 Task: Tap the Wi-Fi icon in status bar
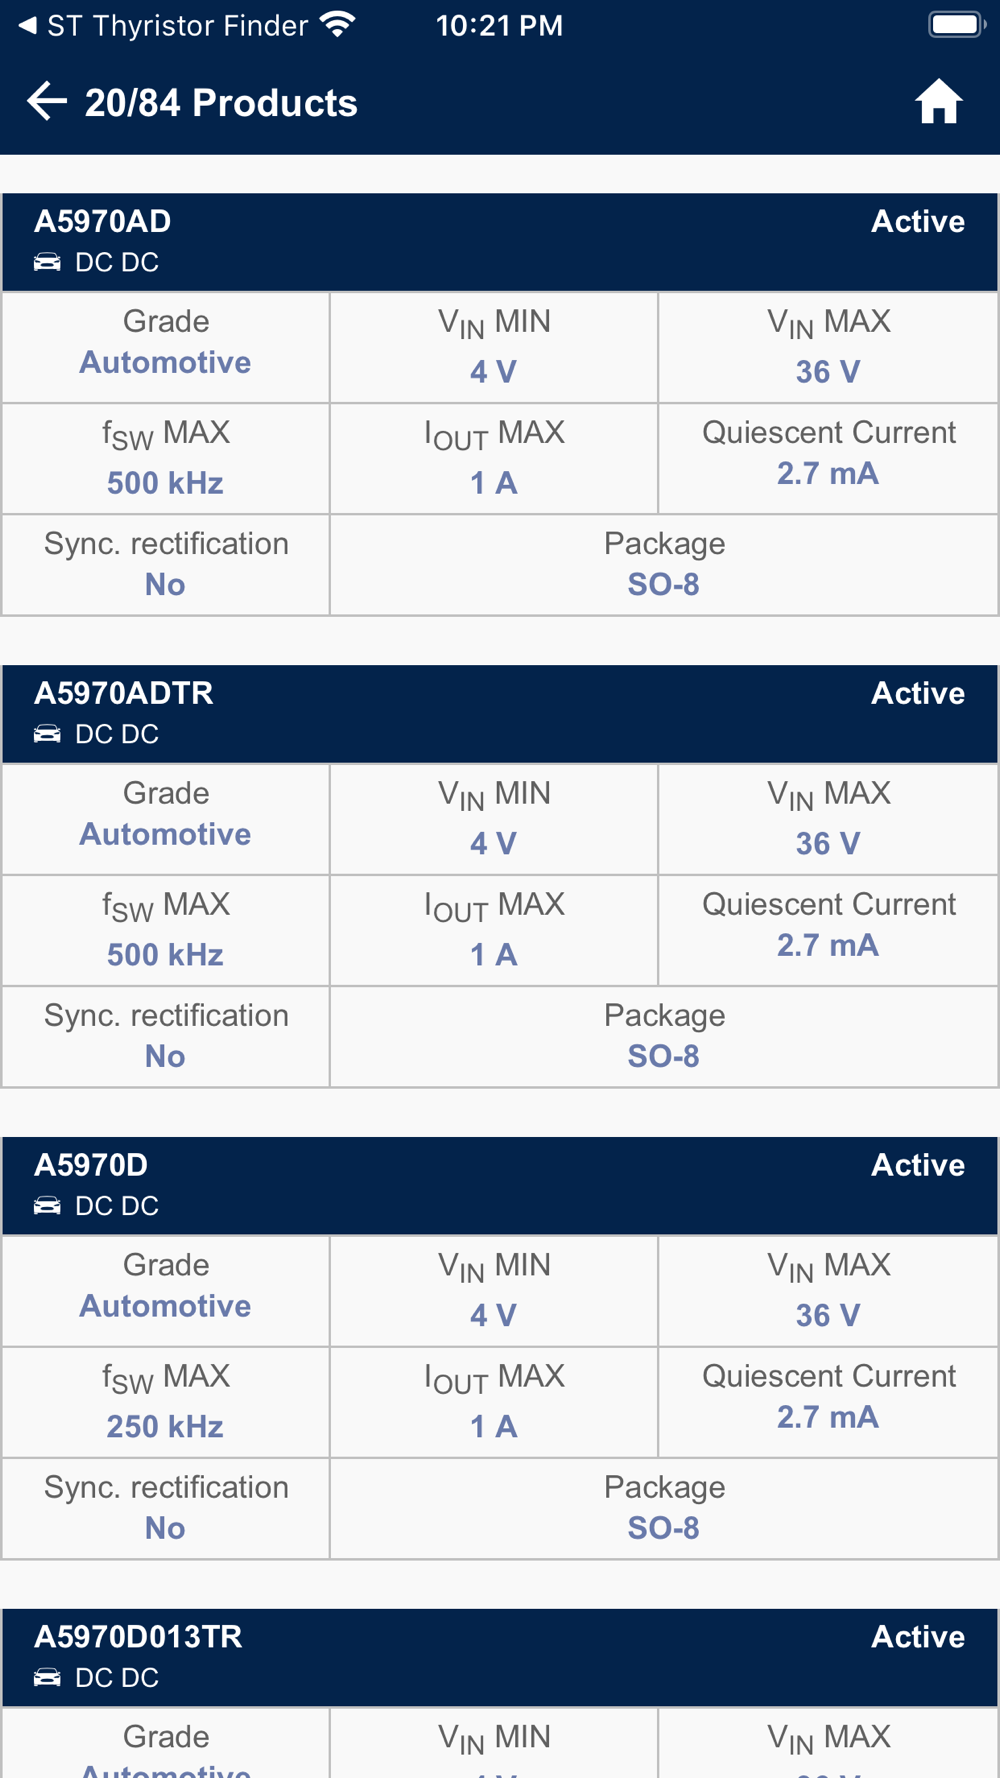pos(339,25)
